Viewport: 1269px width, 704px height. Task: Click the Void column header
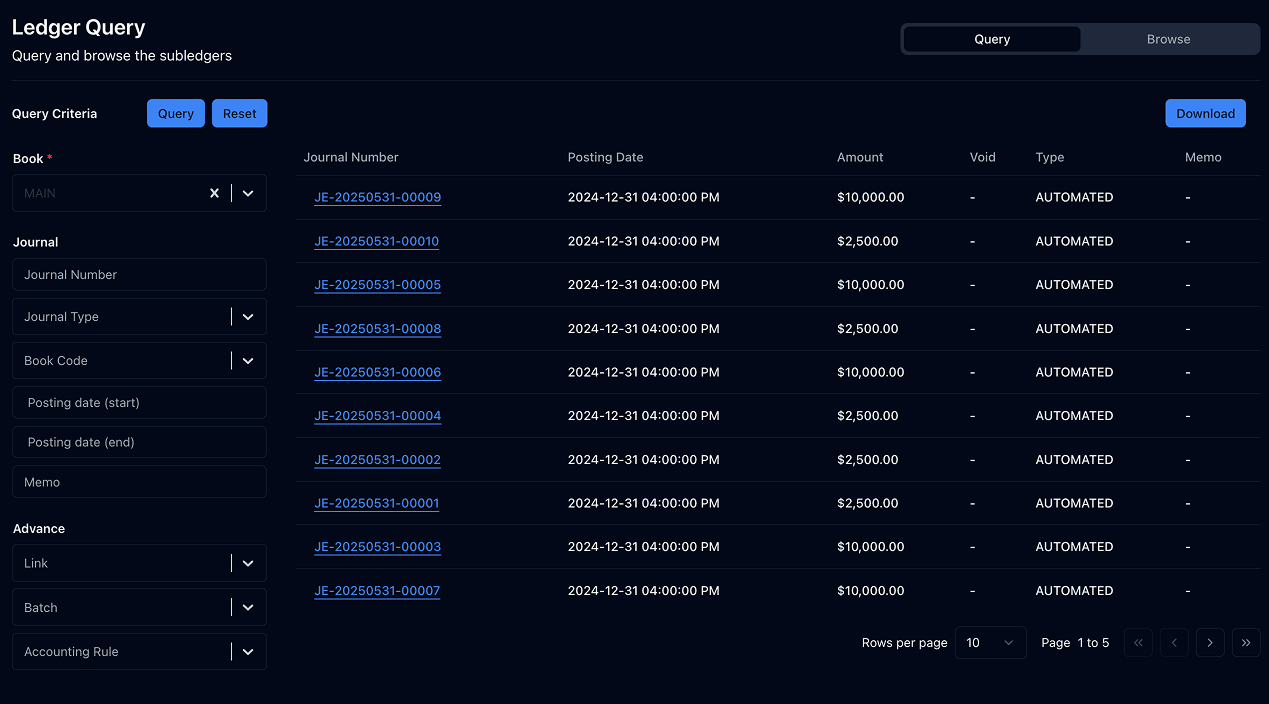coord(983,157)
